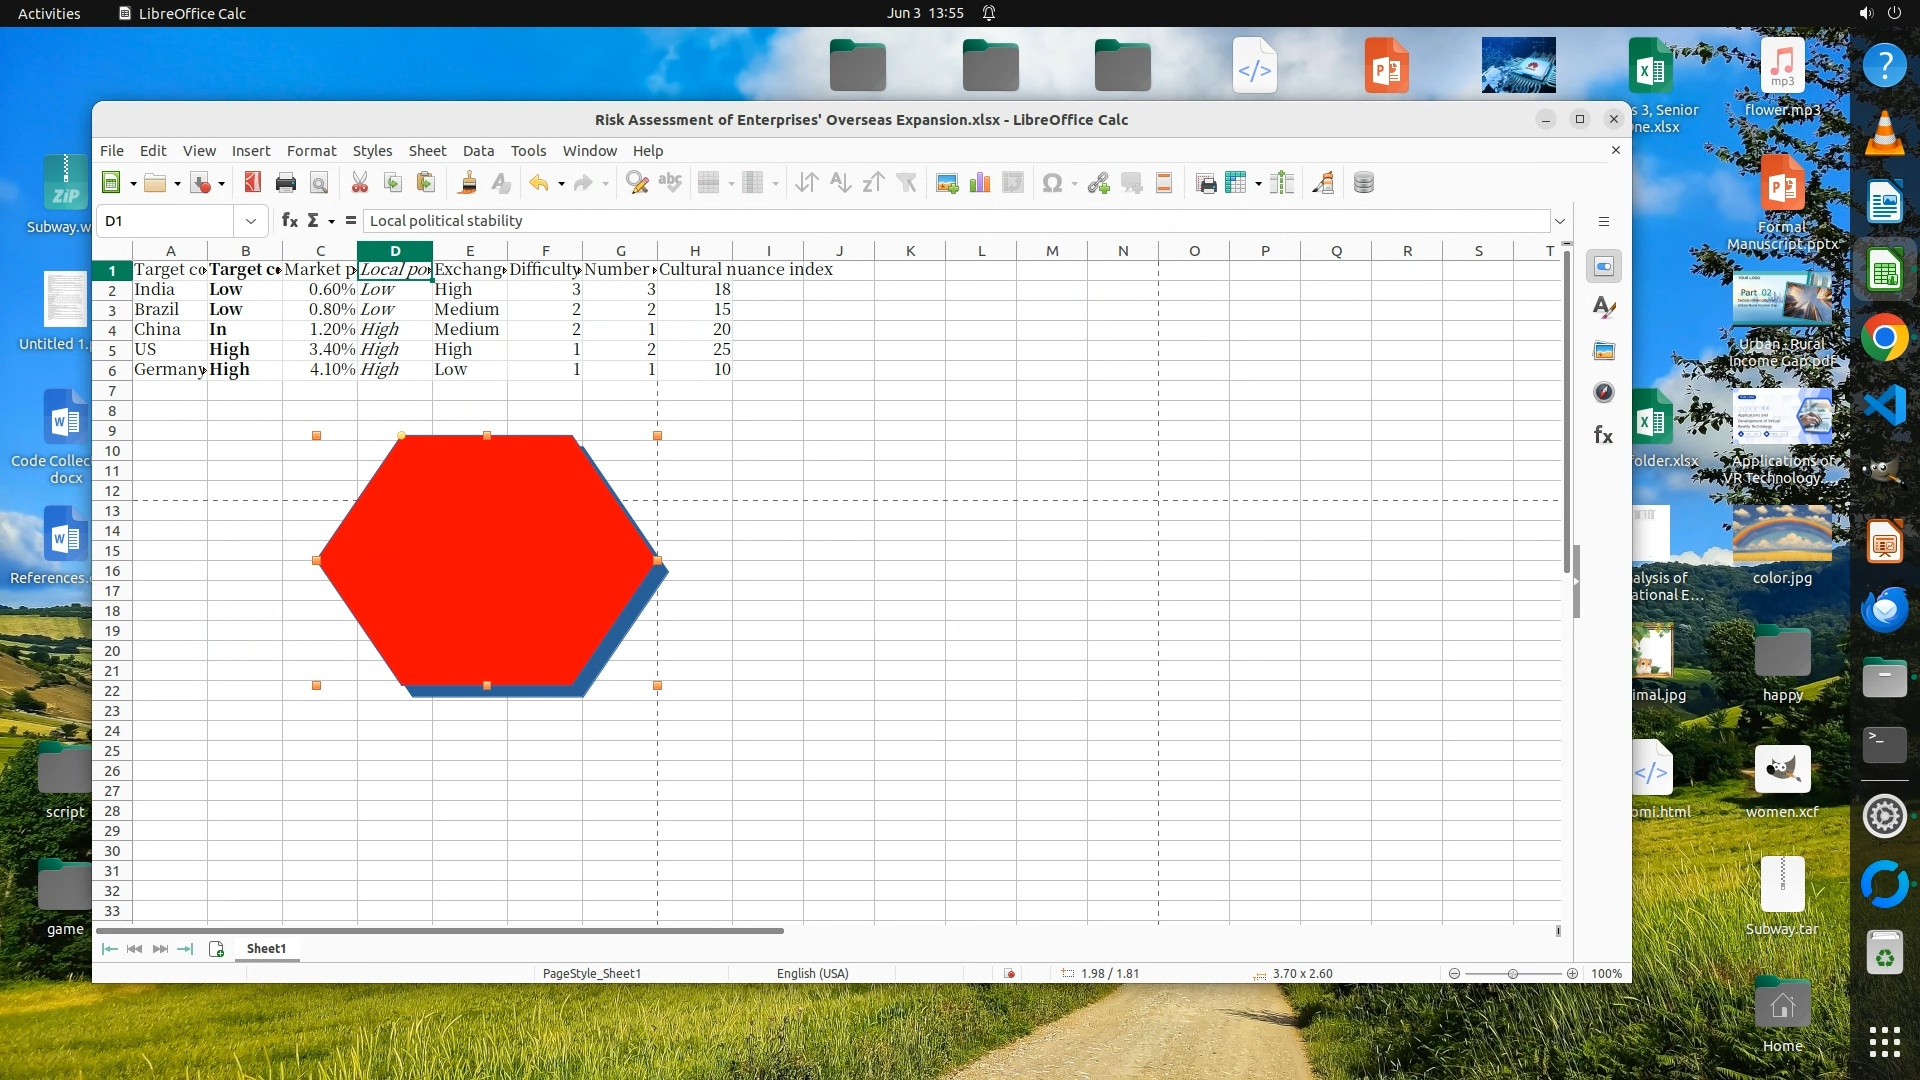Click the Print icon in the toolbar
Viewport: 1920px width, 1080px height.
[x=286, y=183]
